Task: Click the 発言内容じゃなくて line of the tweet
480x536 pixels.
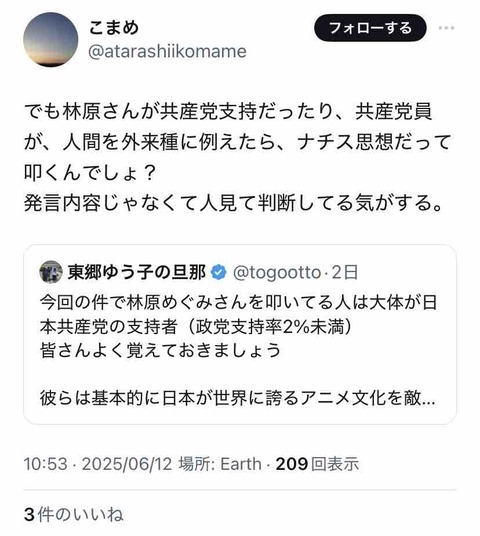Action: (234, 203)
